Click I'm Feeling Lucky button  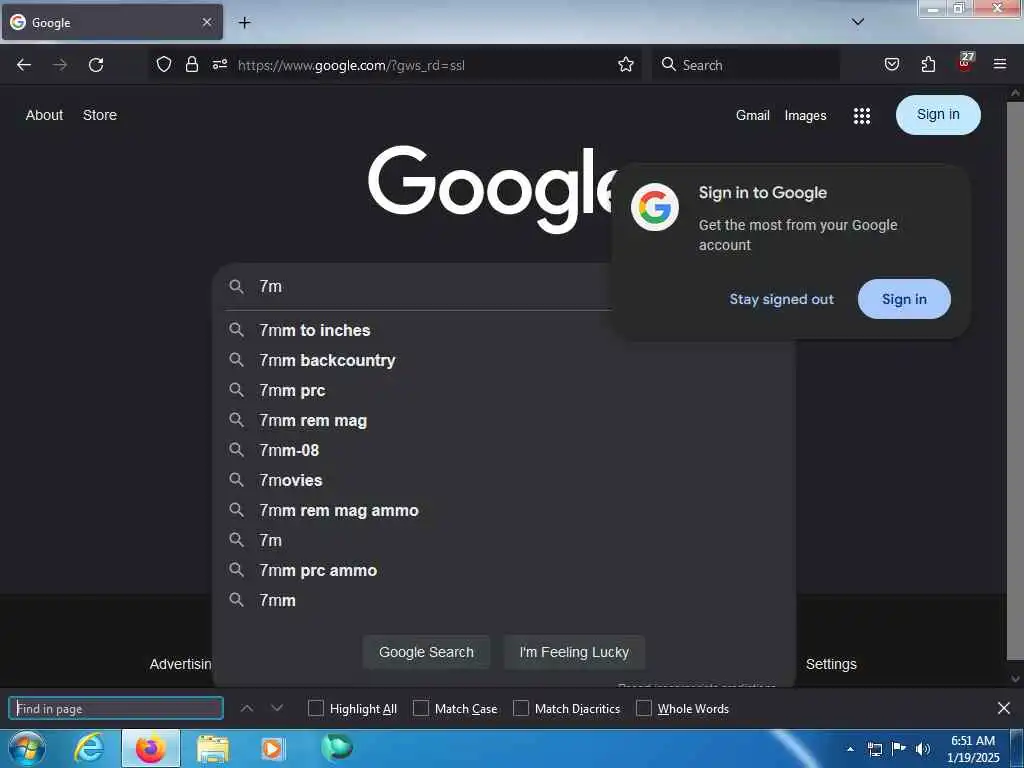(x=574, y=652)
